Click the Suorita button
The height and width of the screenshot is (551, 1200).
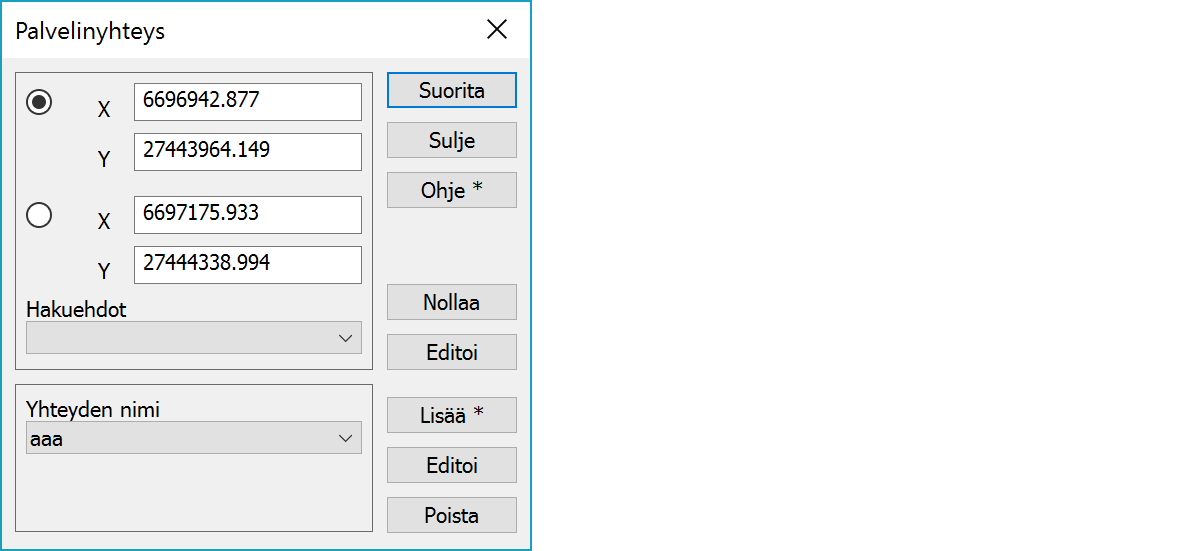pyautogui.click(x=451, y=90)
